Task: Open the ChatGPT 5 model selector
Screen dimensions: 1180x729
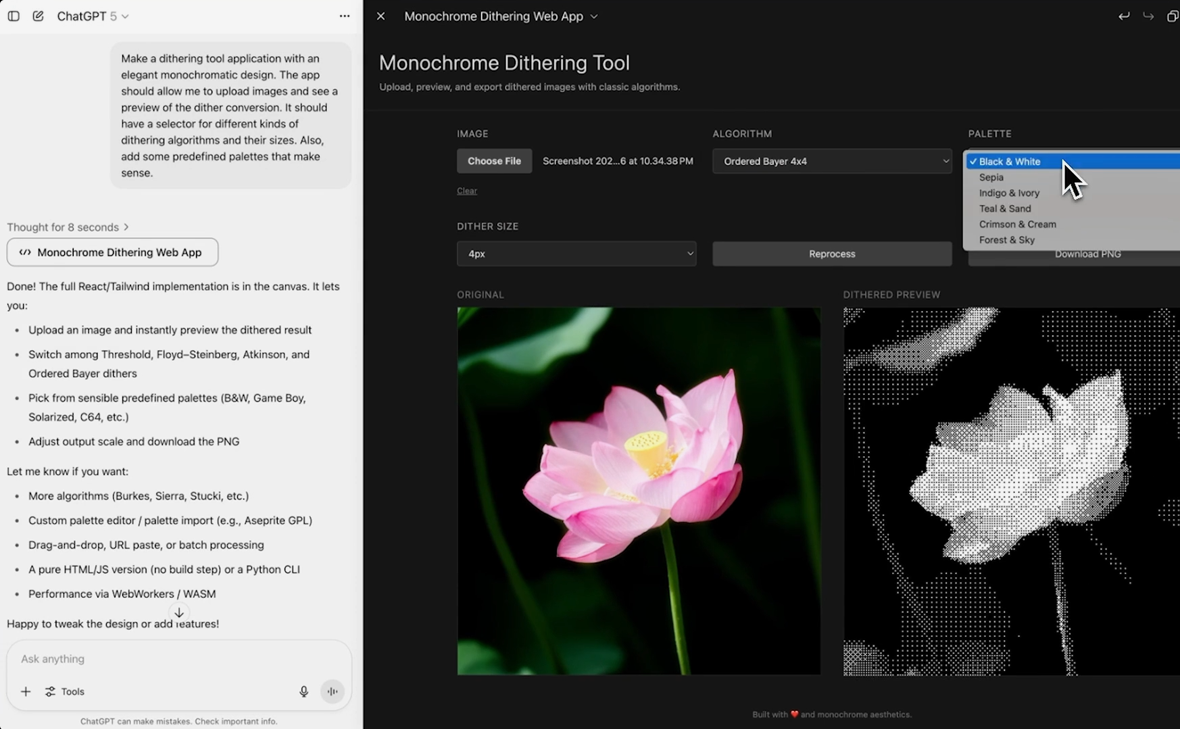Action: point(93,16)
